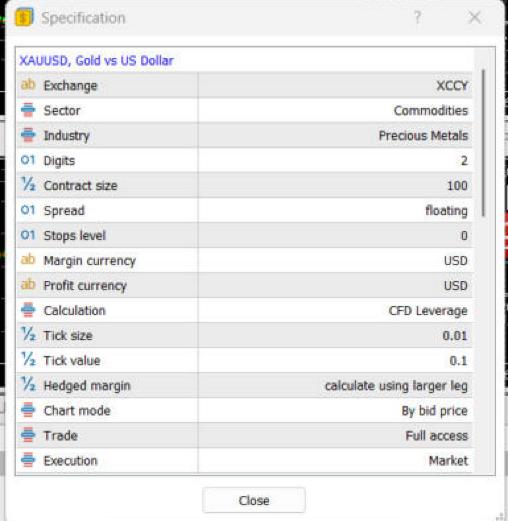The height and width of the screenshot is (521, 508).
Task: Click the Margin currency USD value
Action: pyautogui.click(x=456, y=261)
